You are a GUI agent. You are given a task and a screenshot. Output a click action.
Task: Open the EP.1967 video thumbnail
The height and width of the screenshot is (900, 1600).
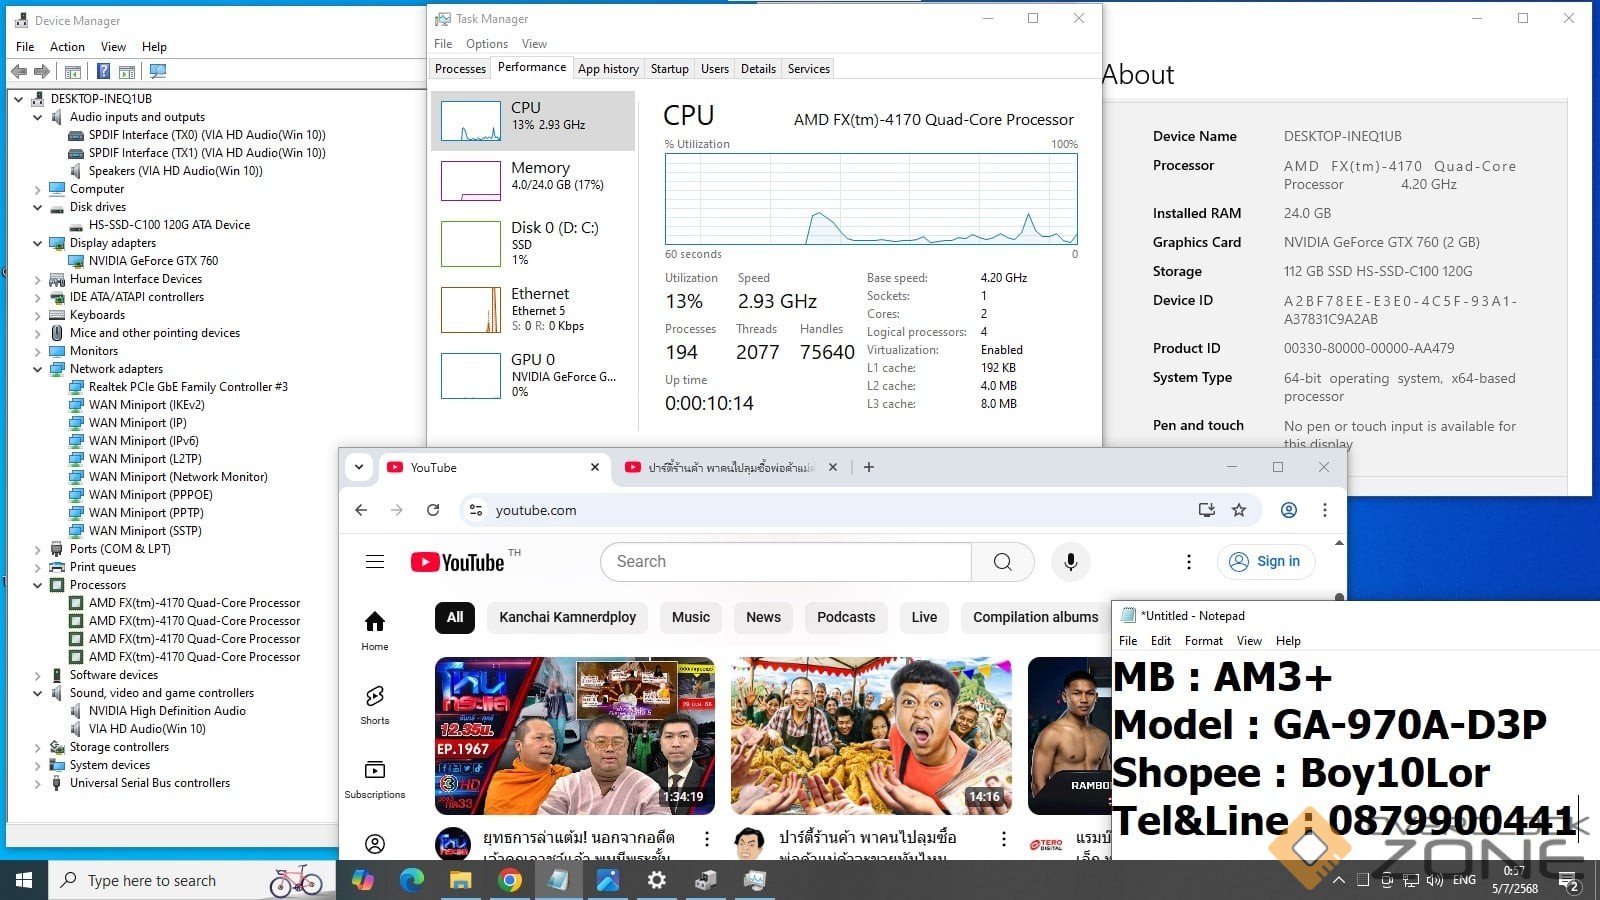click(x=575, y=736)
